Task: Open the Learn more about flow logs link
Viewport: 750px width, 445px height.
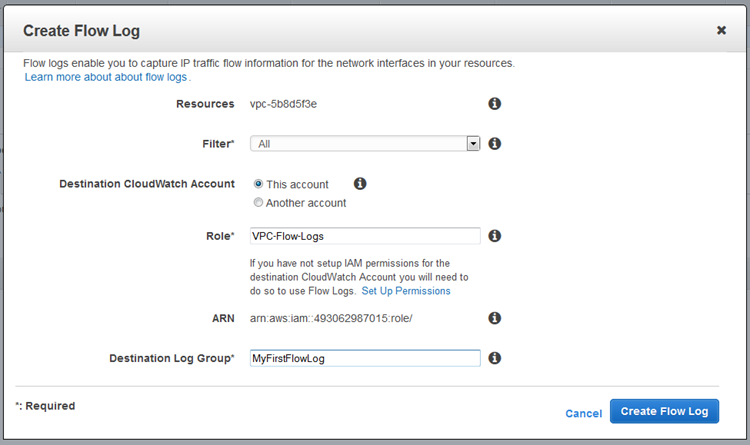Action: tap(106, 77)
